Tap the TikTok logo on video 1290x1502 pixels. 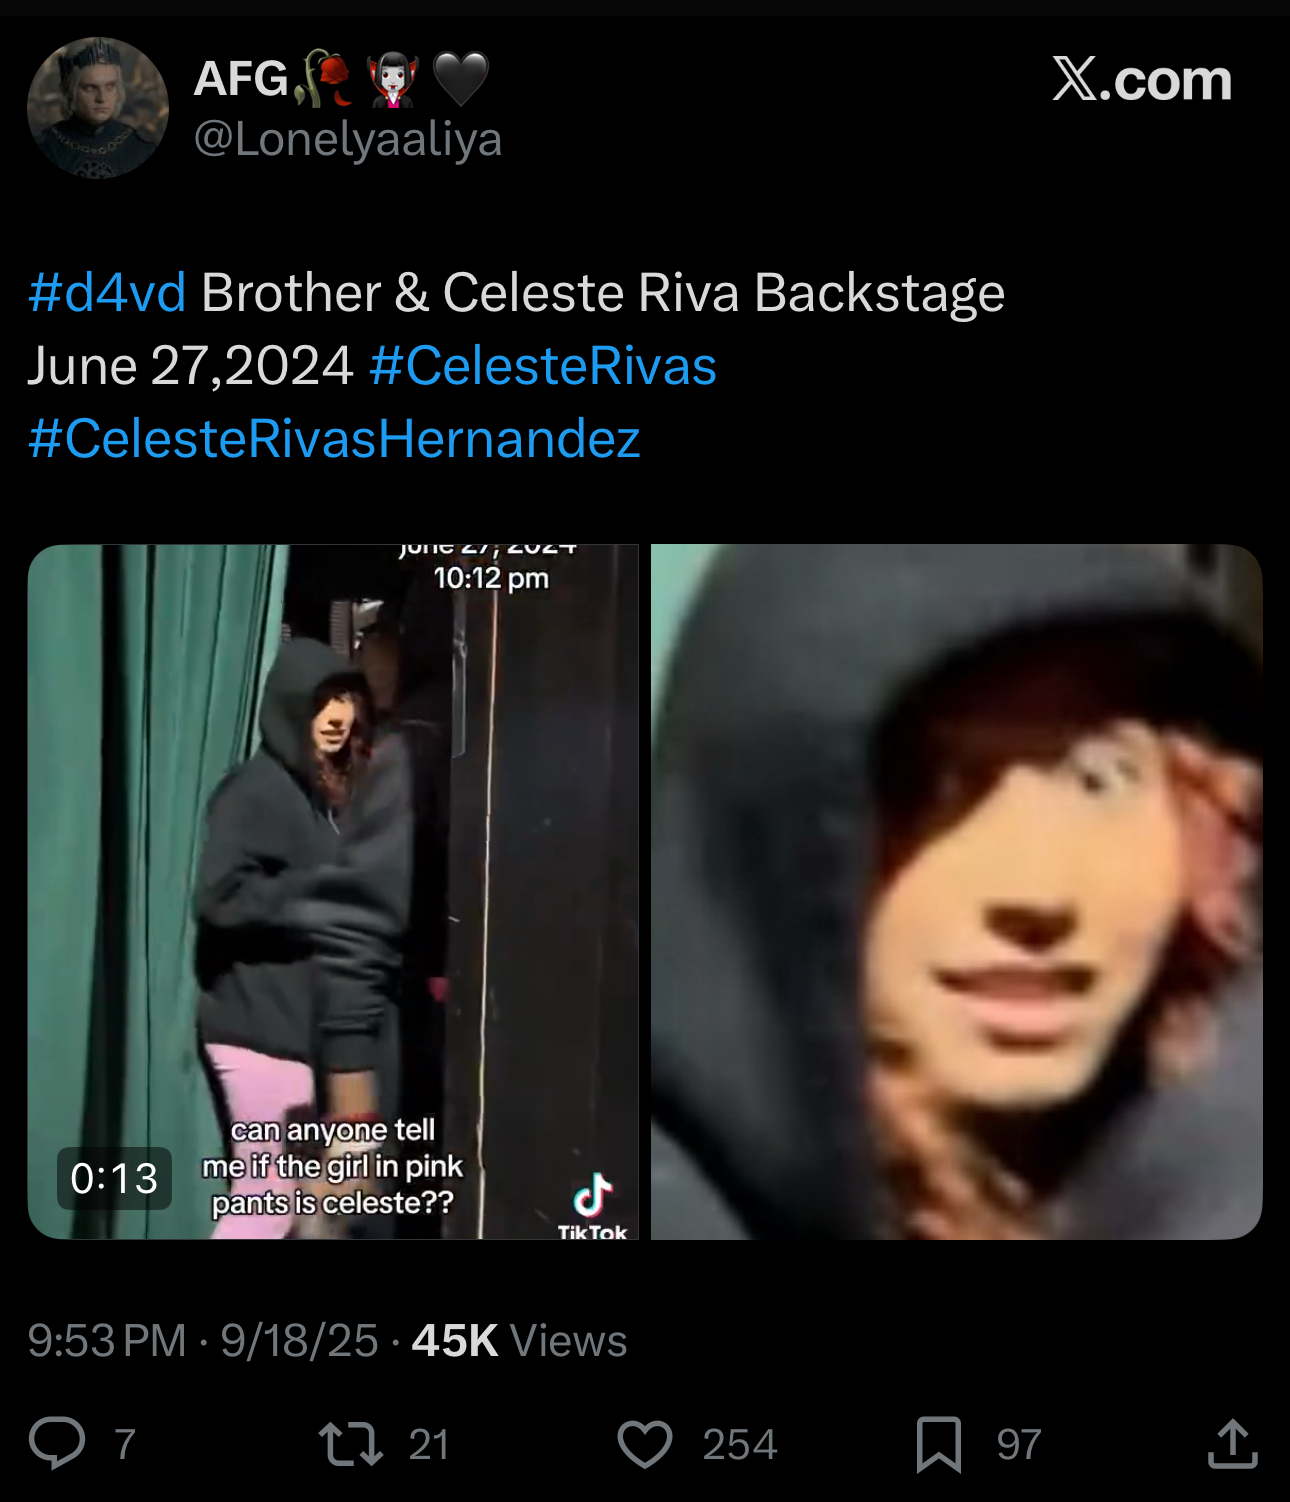(592, 1206)
